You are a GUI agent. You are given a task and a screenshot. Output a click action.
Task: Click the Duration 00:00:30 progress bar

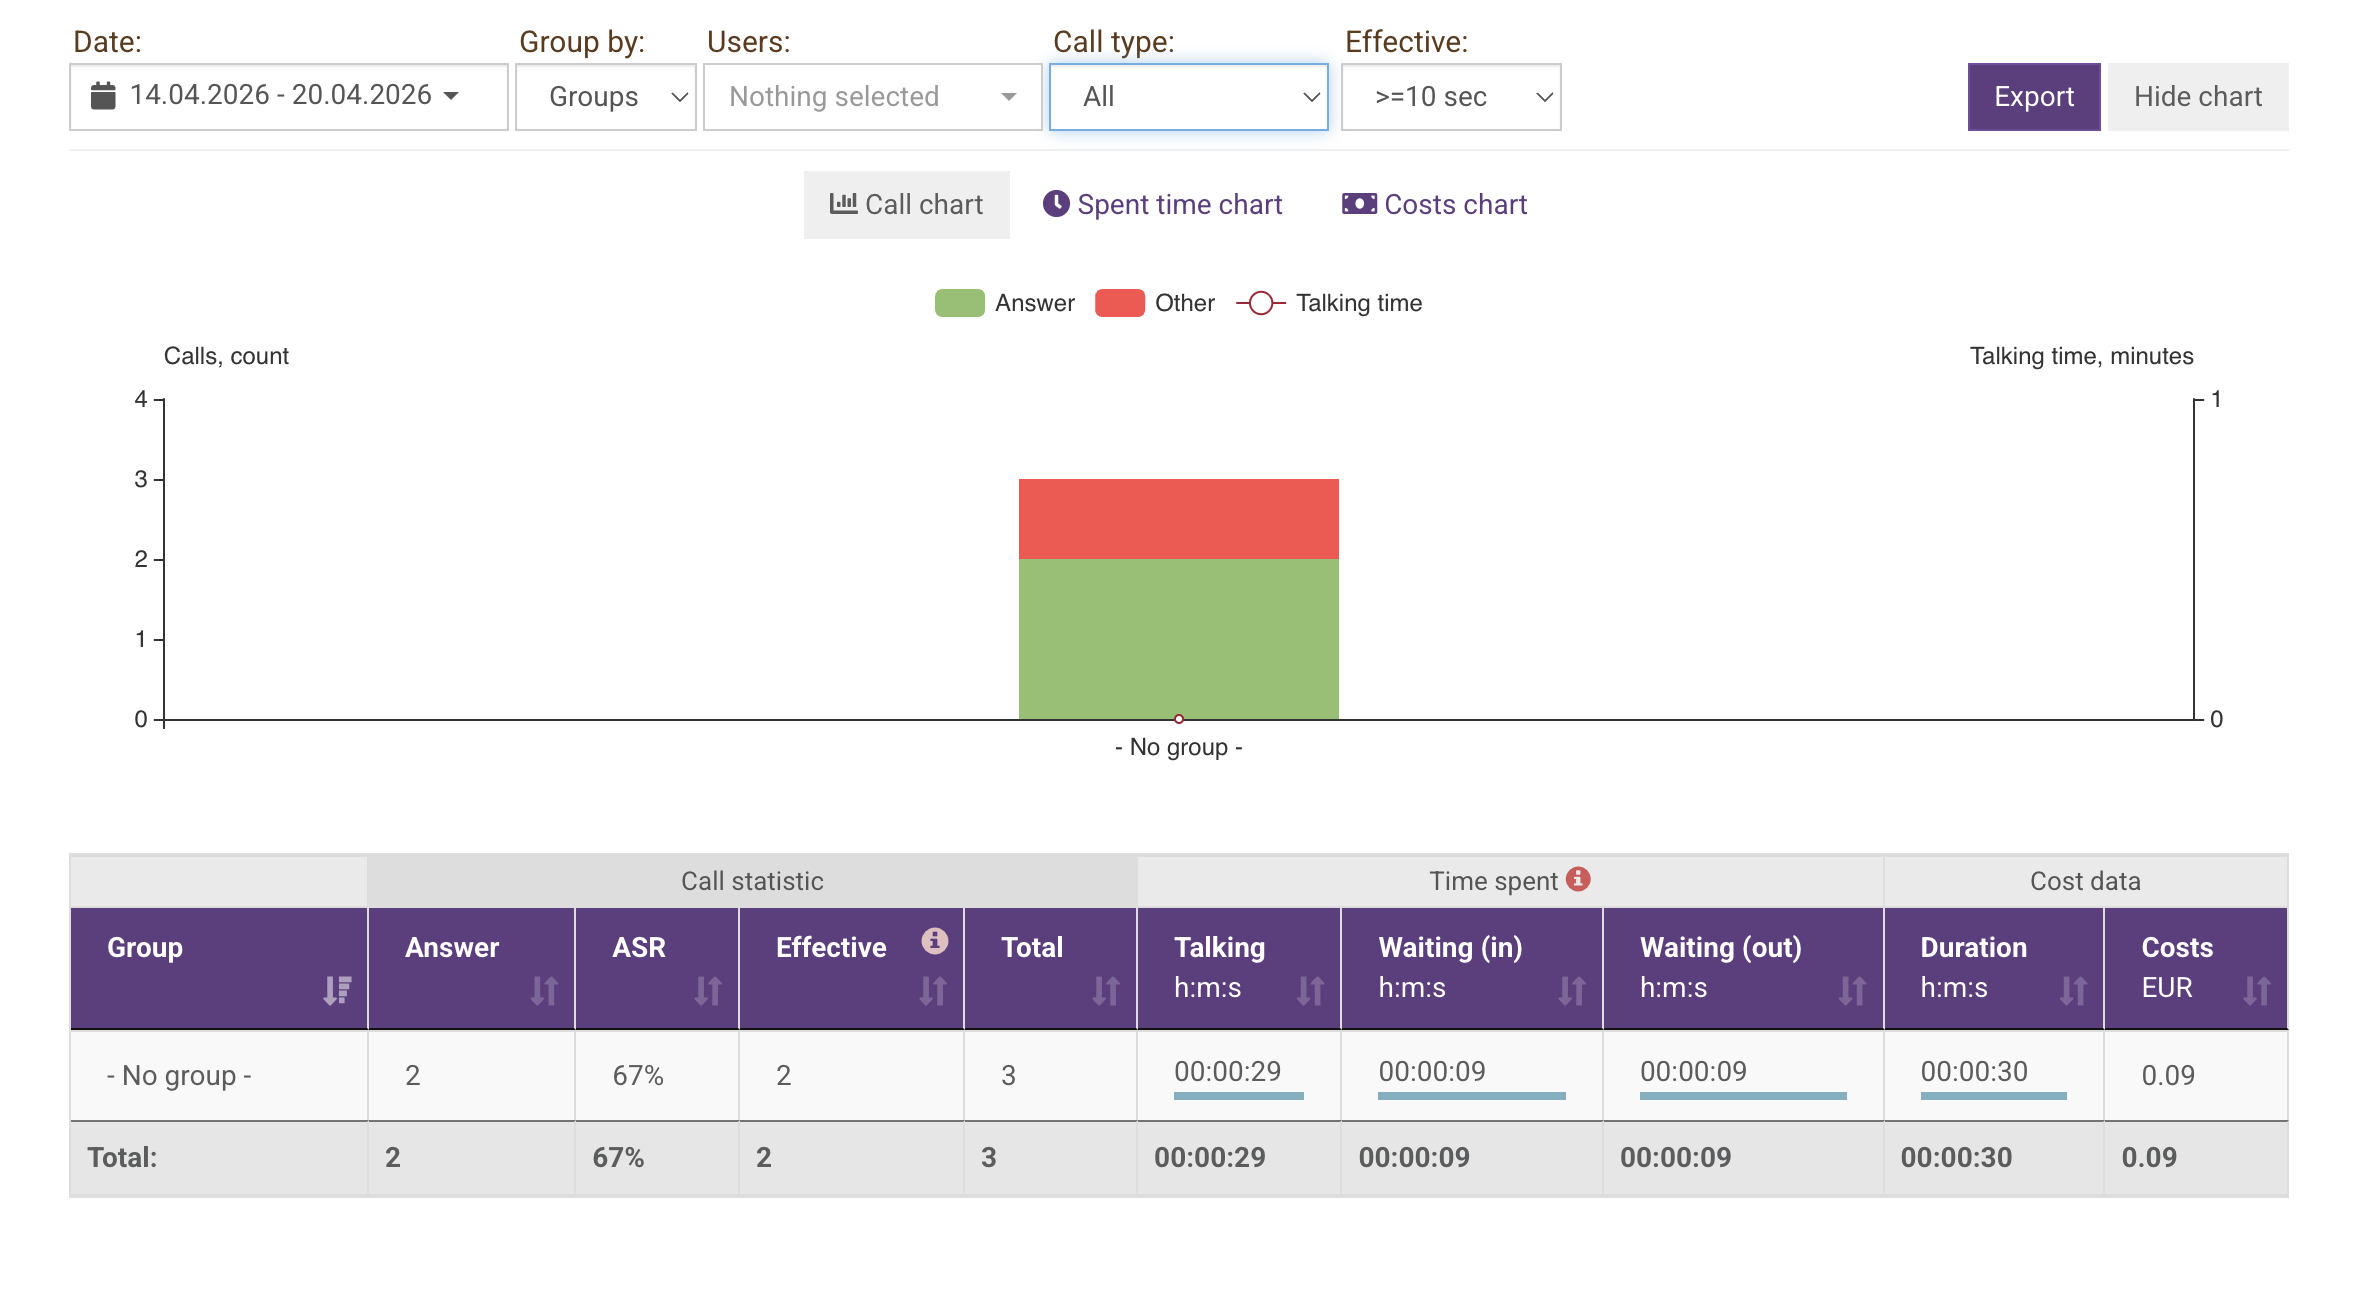click(1993, 1096)
